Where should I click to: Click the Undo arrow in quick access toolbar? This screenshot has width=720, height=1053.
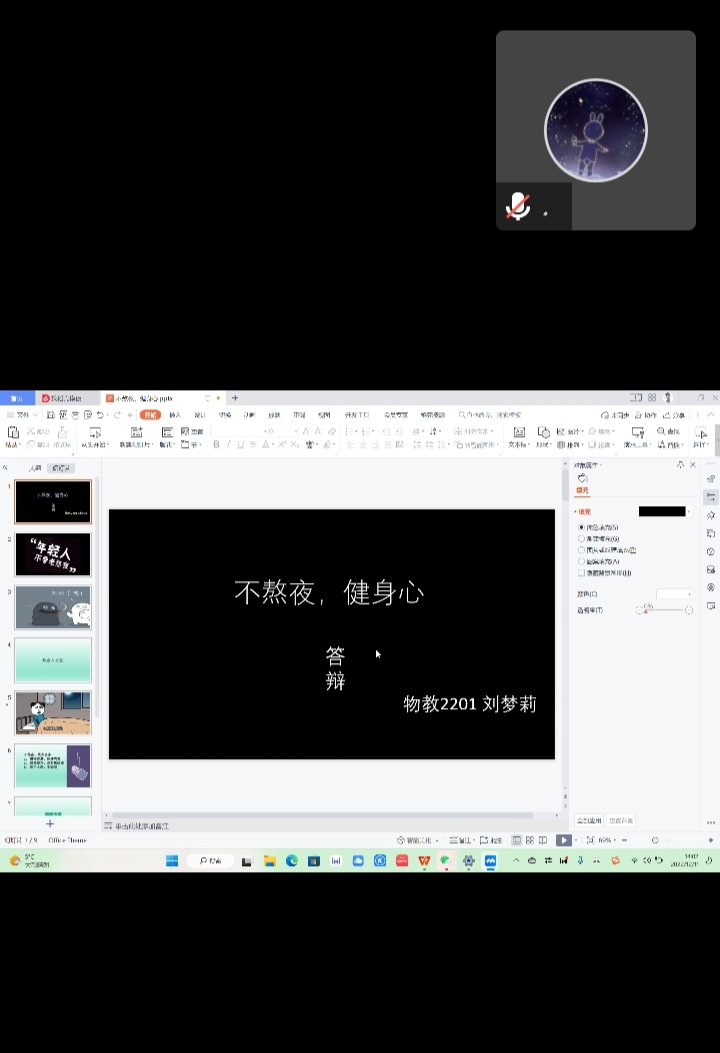point(100,414)
